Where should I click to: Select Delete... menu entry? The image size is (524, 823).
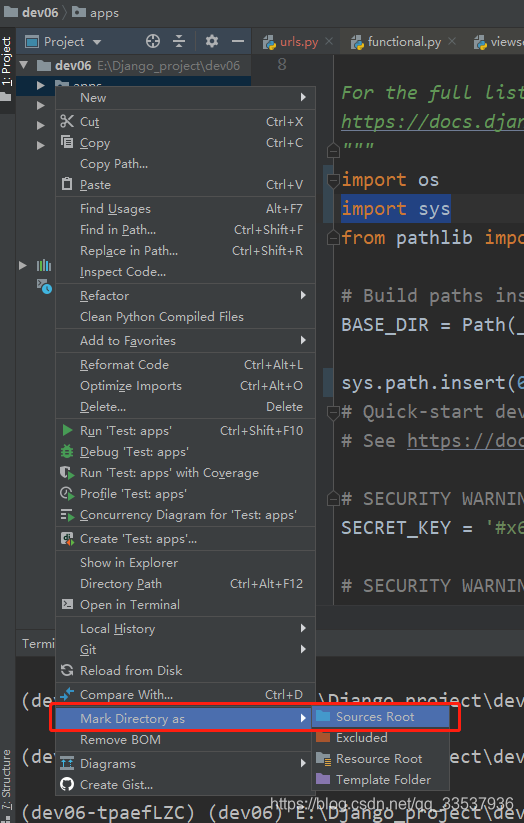pos(185,407)
